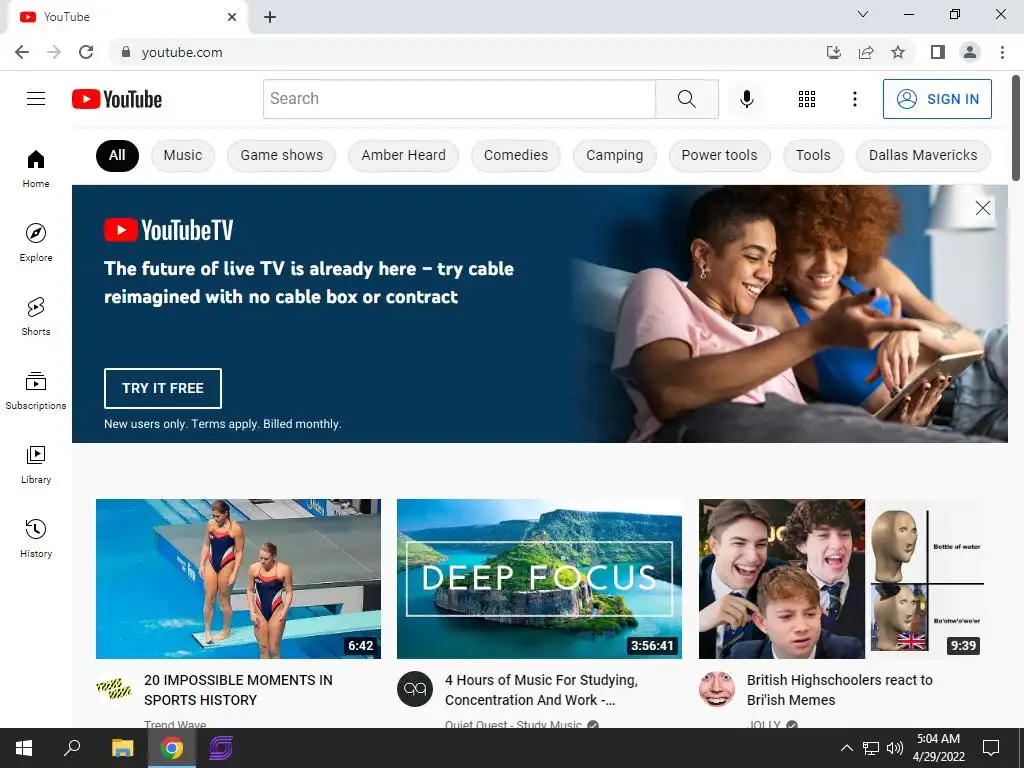
Task: View site info lock icon
Action: (126, 52)
